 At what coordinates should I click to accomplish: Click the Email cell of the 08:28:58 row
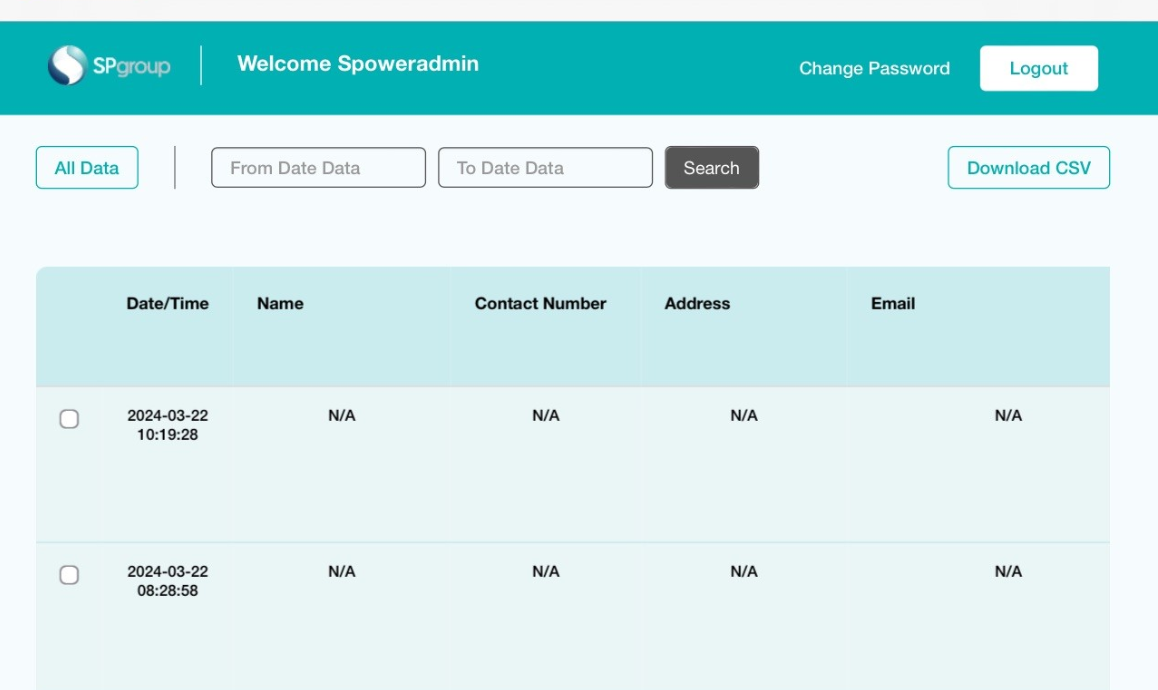[x=1007, y=572]
